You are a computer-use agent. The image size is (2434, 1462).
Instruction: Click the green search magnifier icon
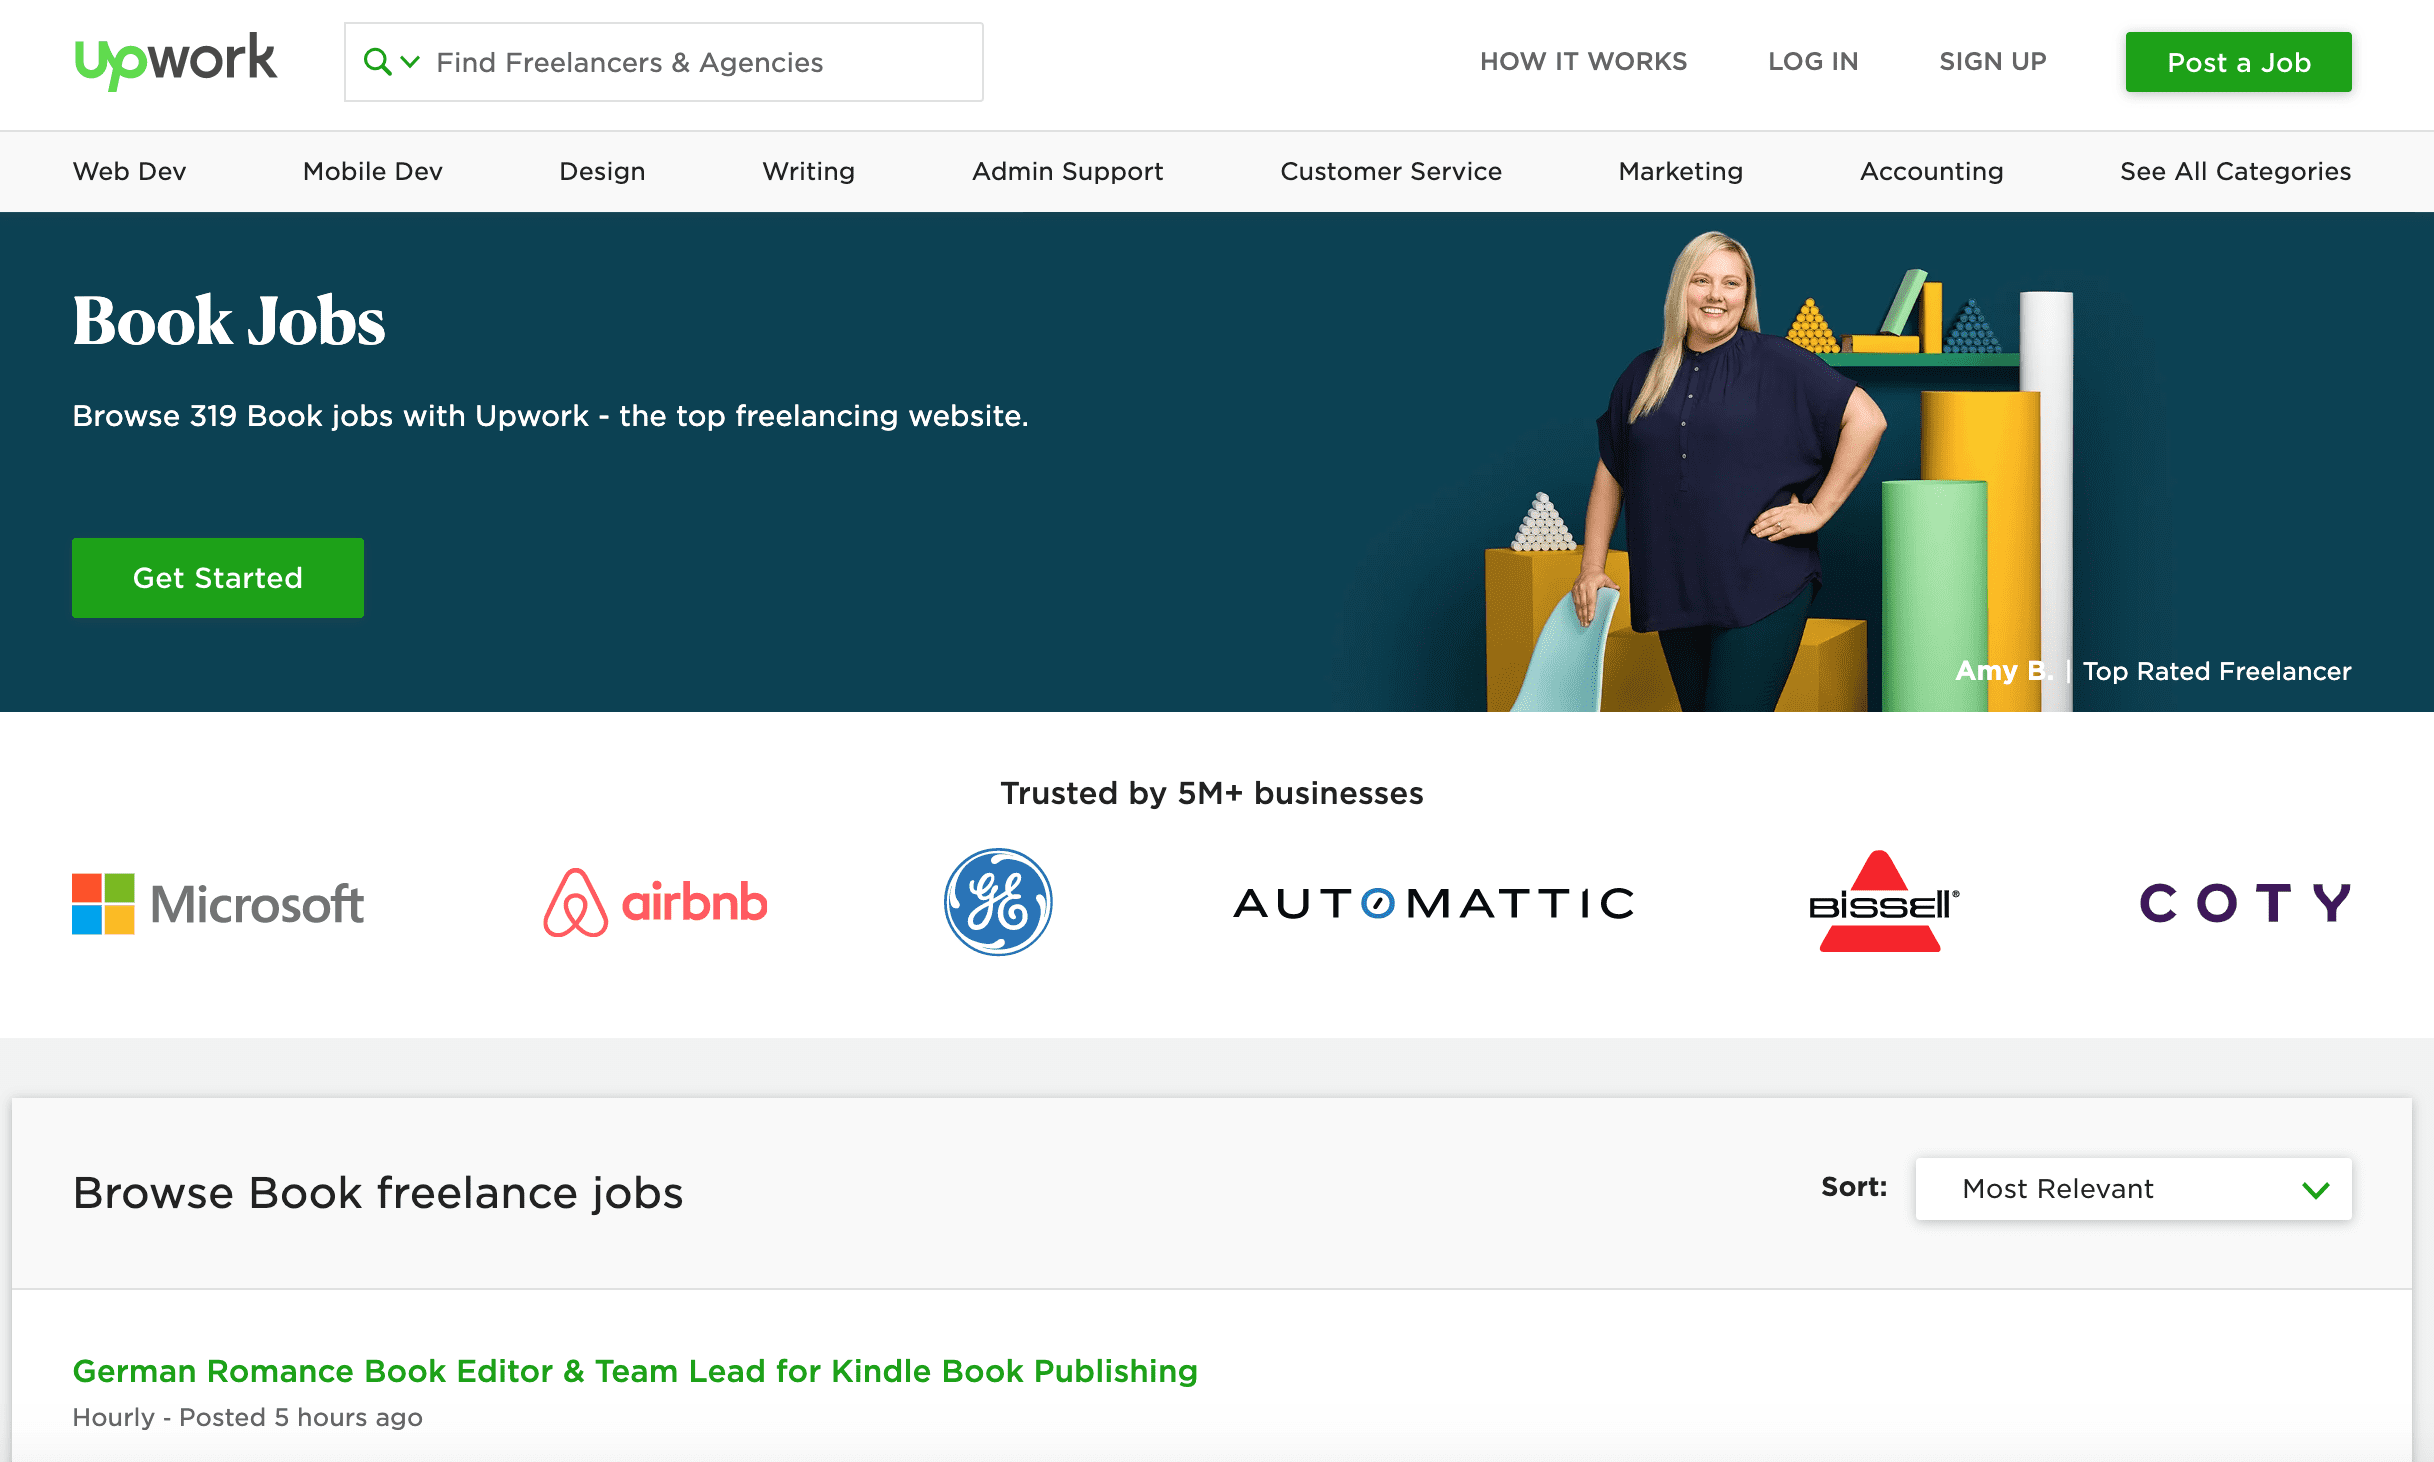click(x=377, y=62)
